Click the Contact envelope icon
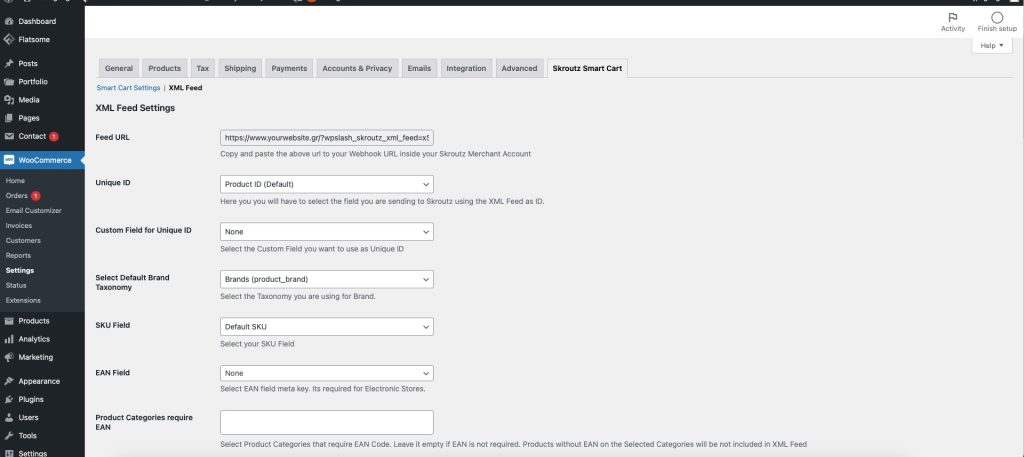Screen dimensions: 1024x457 8,136
